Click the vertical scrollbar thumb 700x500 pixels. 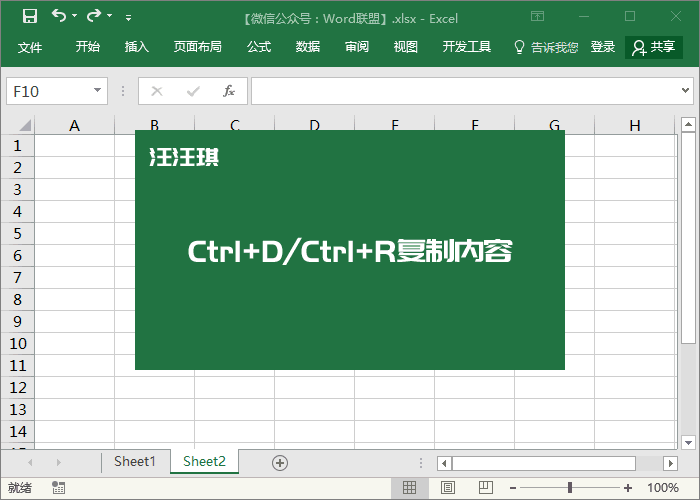(688, 238)
